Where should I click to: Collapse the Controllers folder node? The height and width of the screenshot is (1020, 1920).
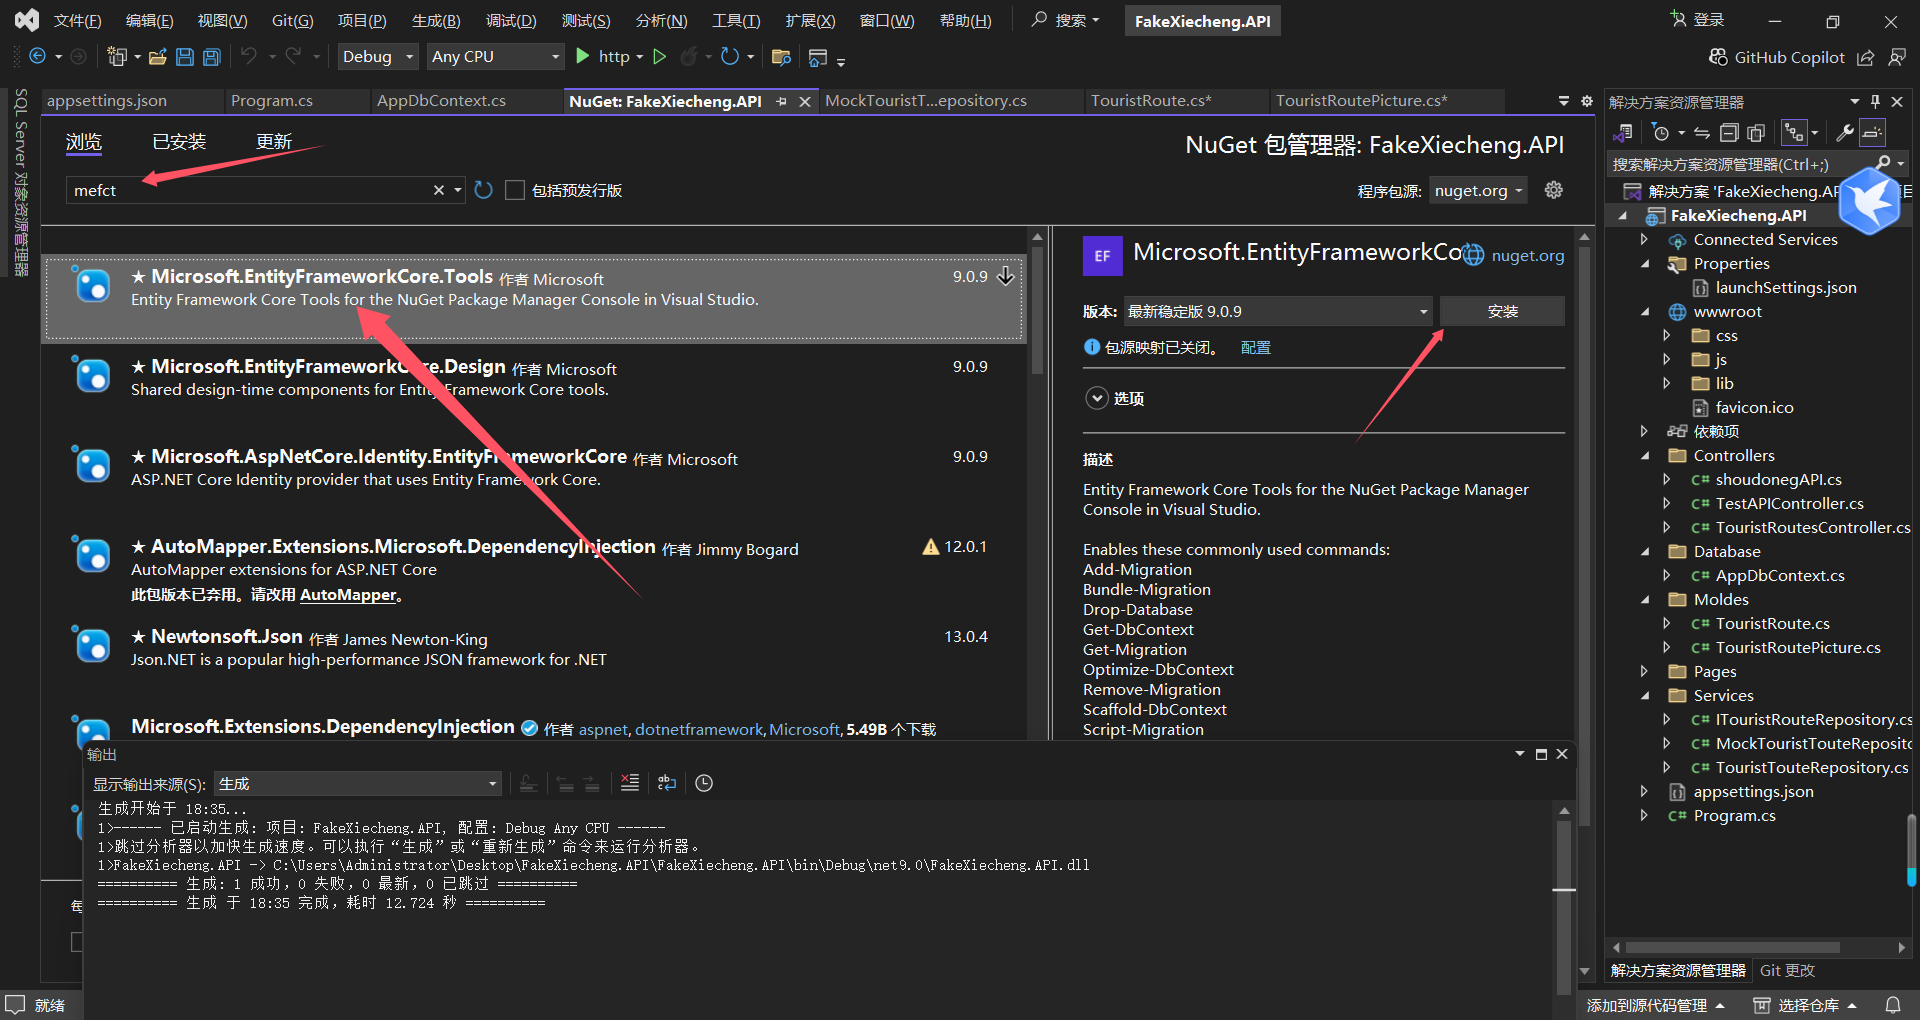pyautogui.click(x=1644, y=456)
